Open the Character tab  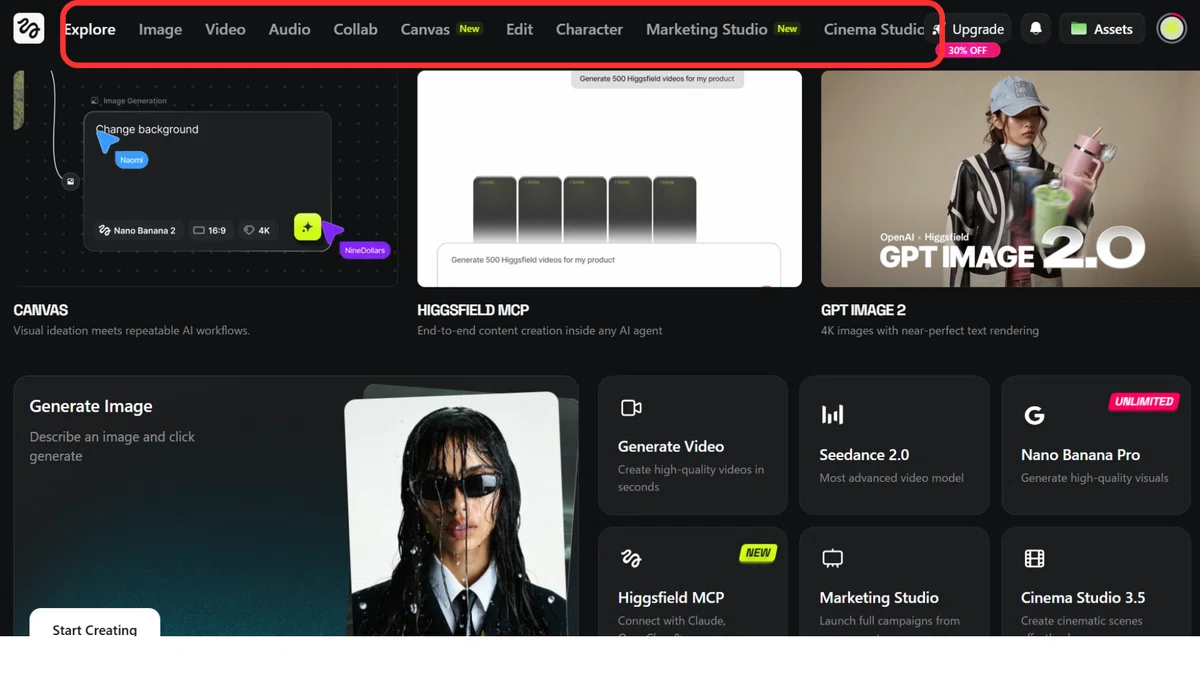(589, 29)
